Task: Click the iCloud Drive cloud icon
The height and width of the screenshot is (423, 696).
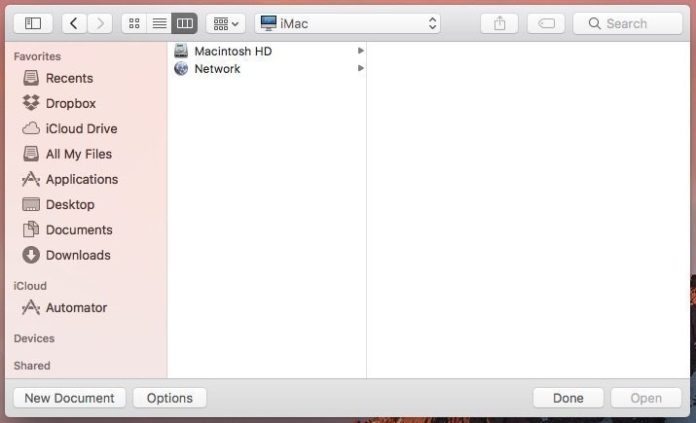Action: (x=31, y=128)
